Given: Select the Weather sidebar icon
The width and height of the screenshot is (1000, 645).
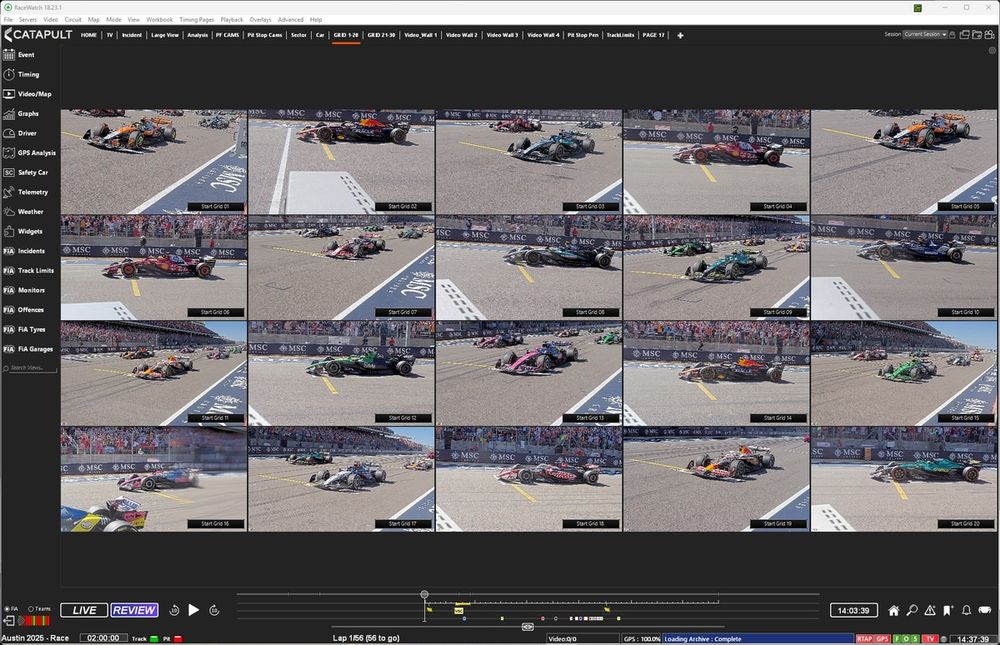Looking at the screenshot, I should coord(10,212).
